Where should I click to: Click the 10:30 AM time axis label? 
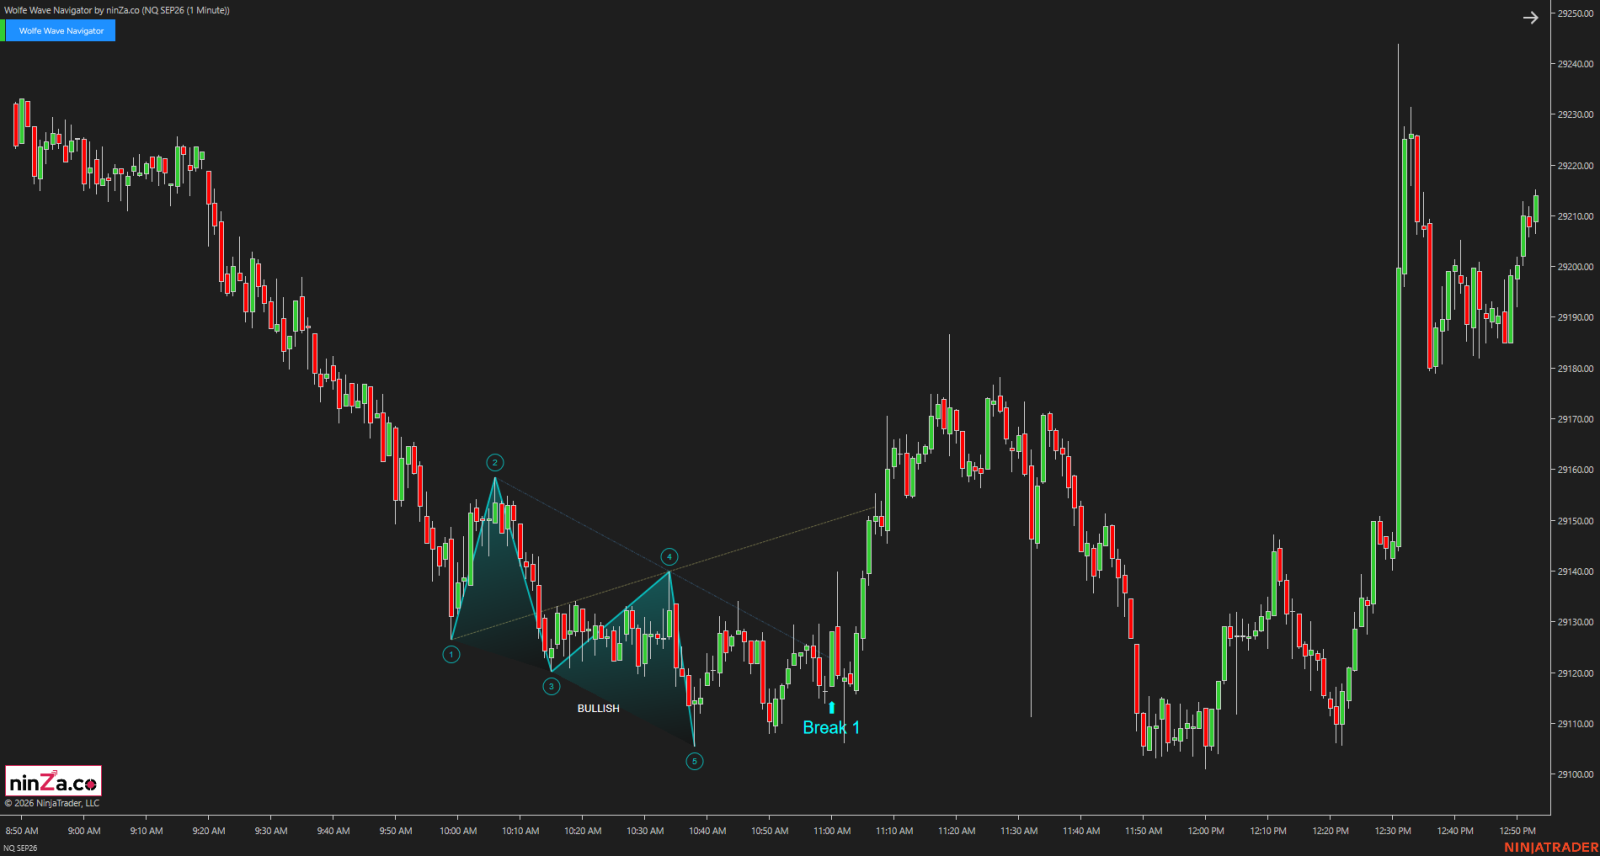point(645,831)
